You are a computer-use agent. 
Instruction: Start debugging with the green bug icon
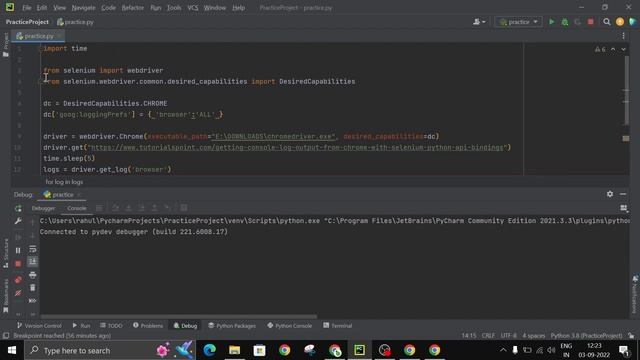[x=565, y=22]
